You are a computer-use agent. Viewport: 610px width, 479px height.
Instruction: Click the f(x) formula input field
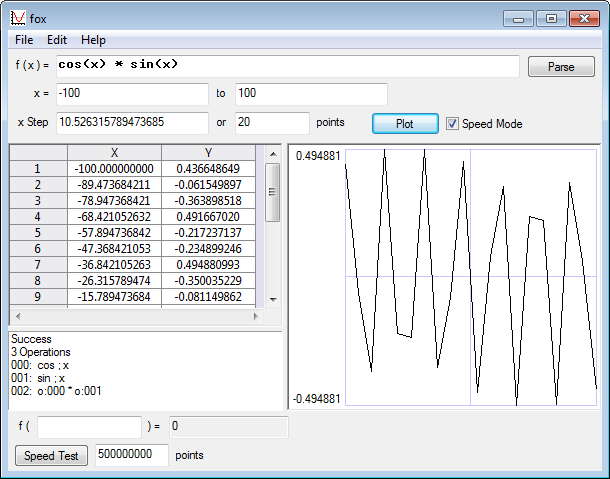pos(288,66)
